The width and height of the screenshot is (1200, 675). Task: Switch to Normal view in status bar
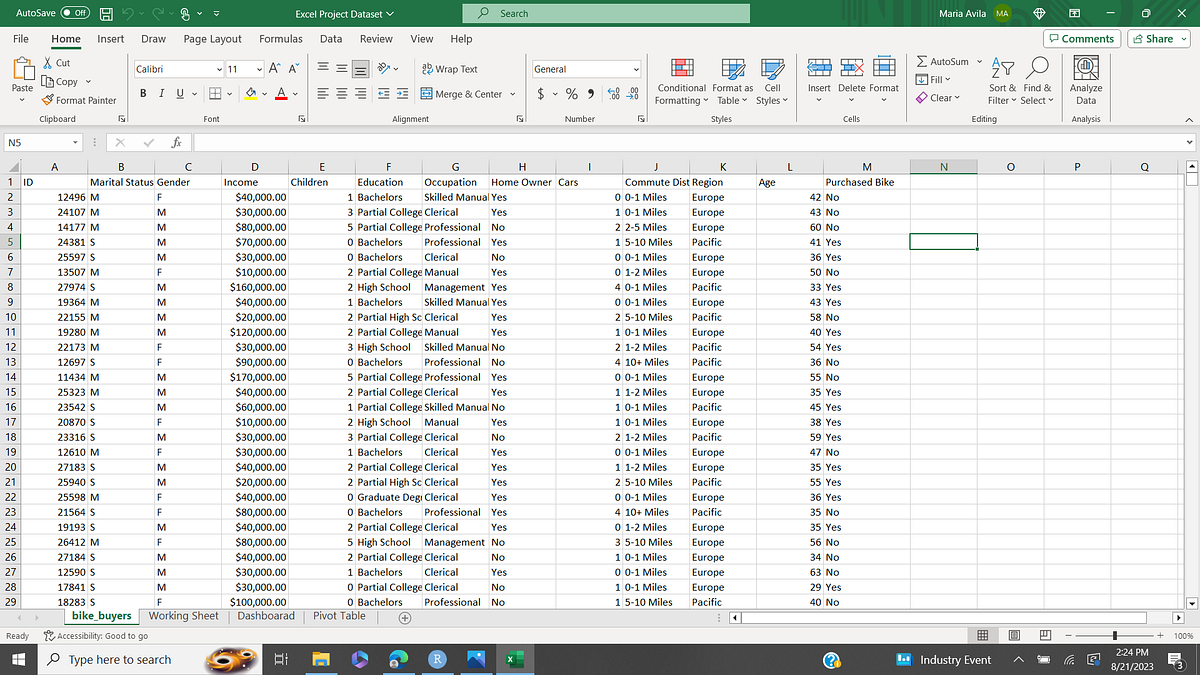(x=982, y=635)
